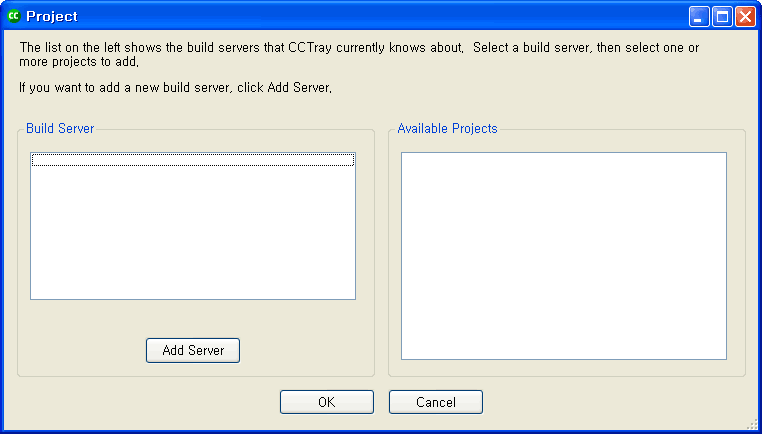
Task: Minimize the Project dialog window
Action: point(699,16)
